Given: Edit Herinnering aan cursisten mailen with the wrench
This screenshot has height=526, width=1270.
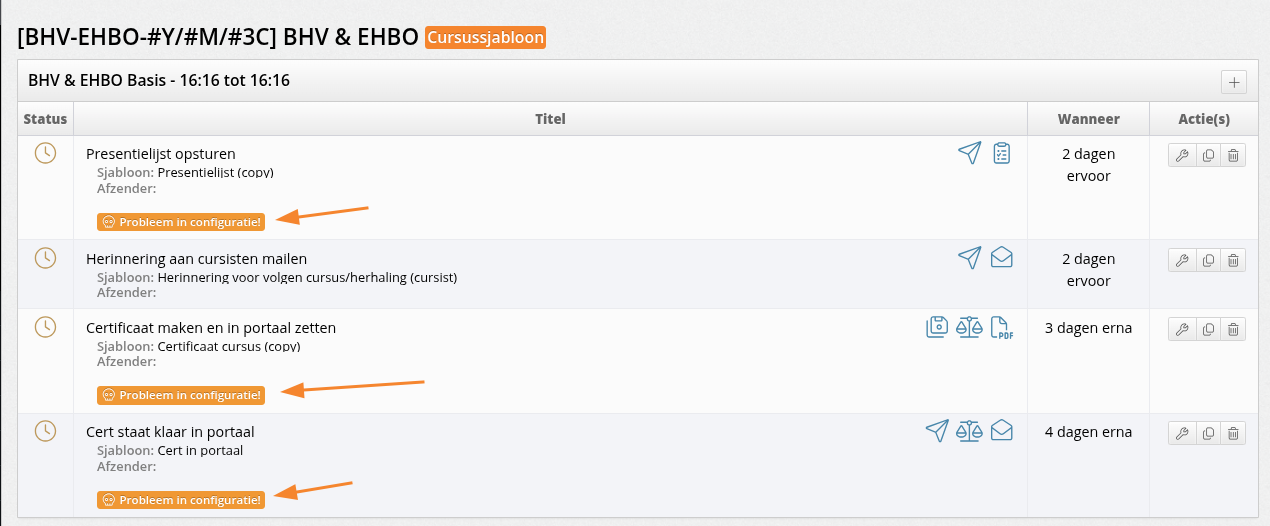Looking at the screenshot, I should coord(1181,260).
